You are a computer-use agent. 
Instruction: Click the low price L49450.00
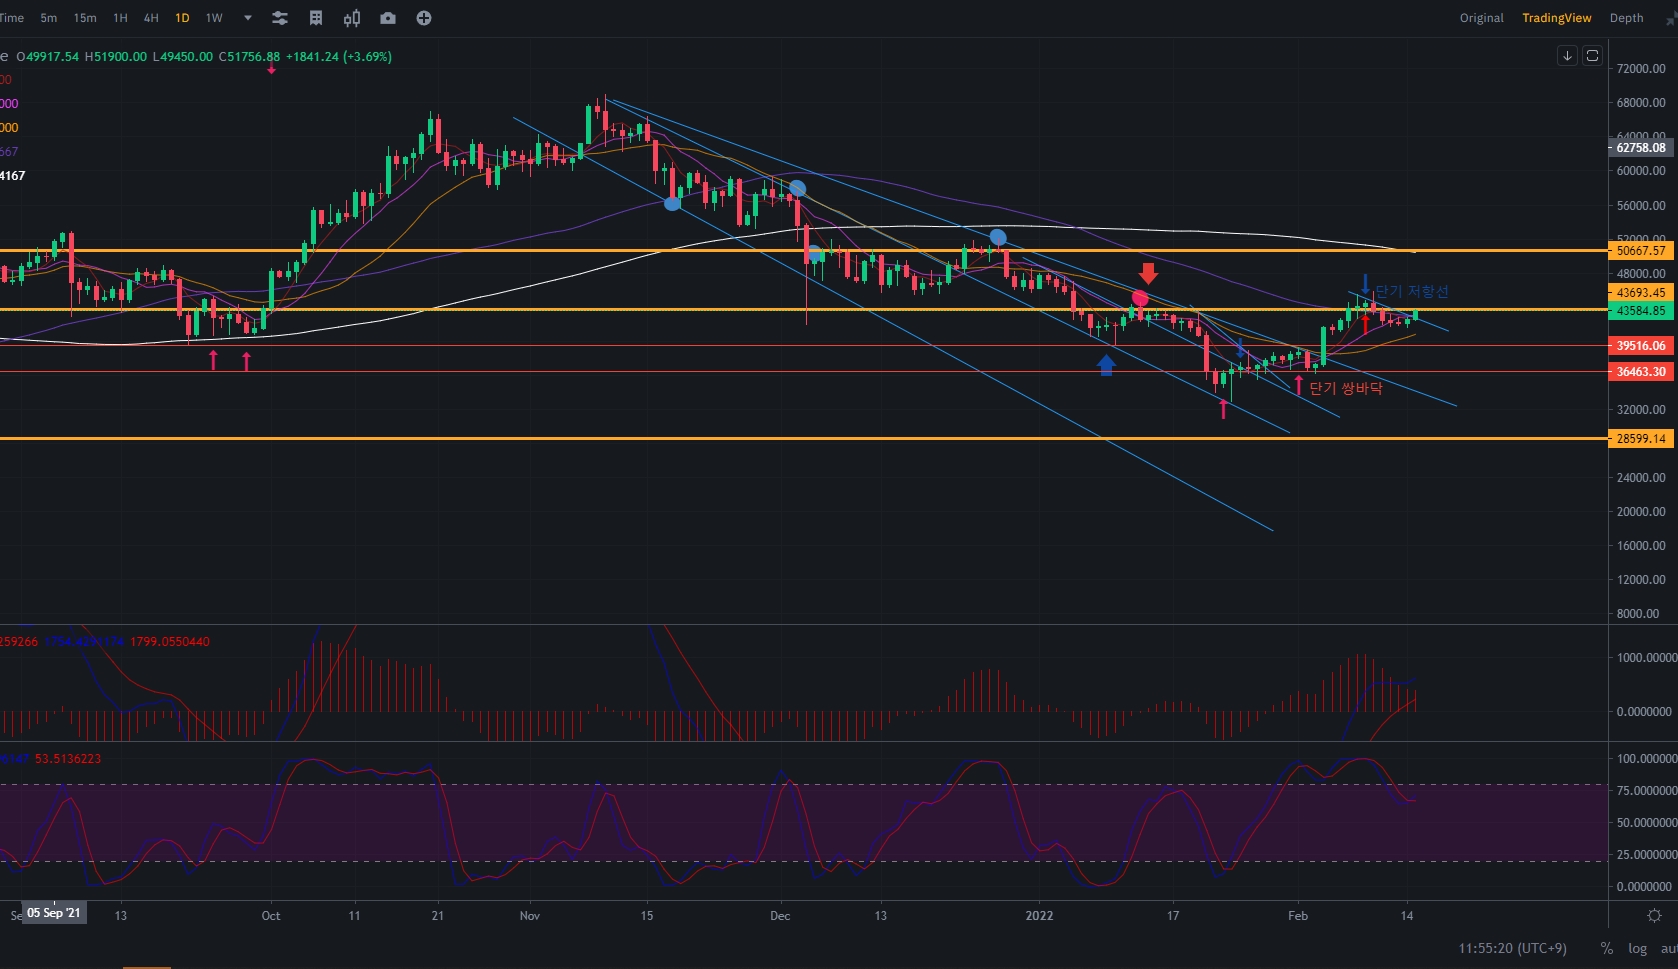182,57
